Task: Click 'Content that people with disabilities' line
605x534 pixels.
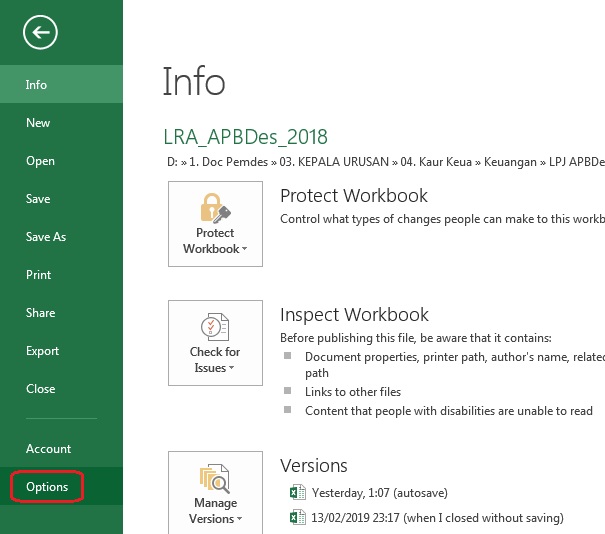Action: pos(449,411)
